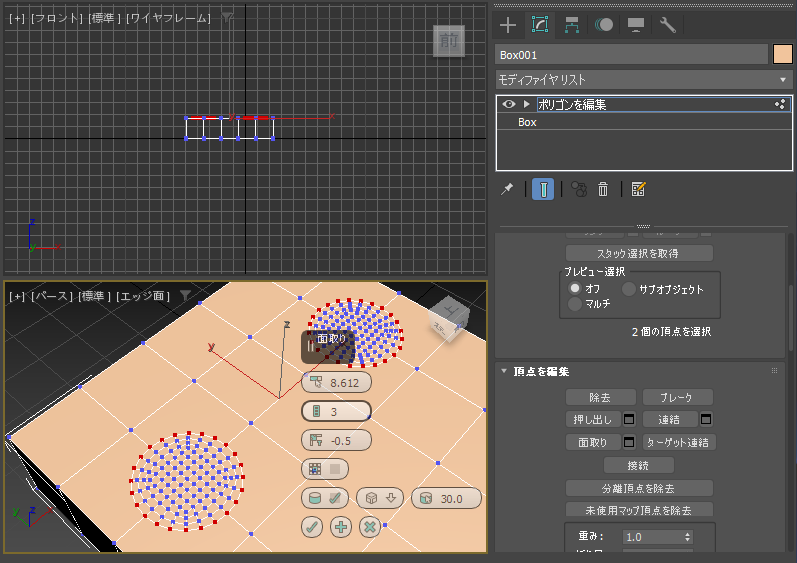The height and width of the screenshot is (563, 797).
Task: Click the 除去 button
Action: coord(600,397)
